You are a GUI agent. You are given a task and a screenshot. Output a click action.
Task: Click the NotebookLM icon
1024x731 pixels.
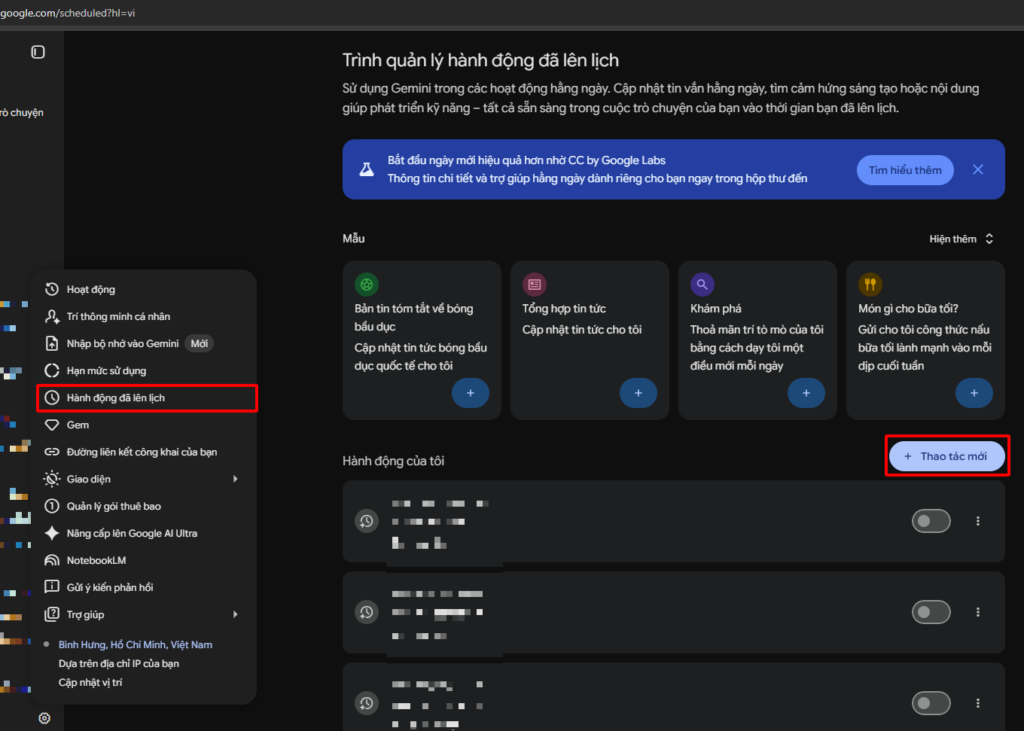[52, 560]
